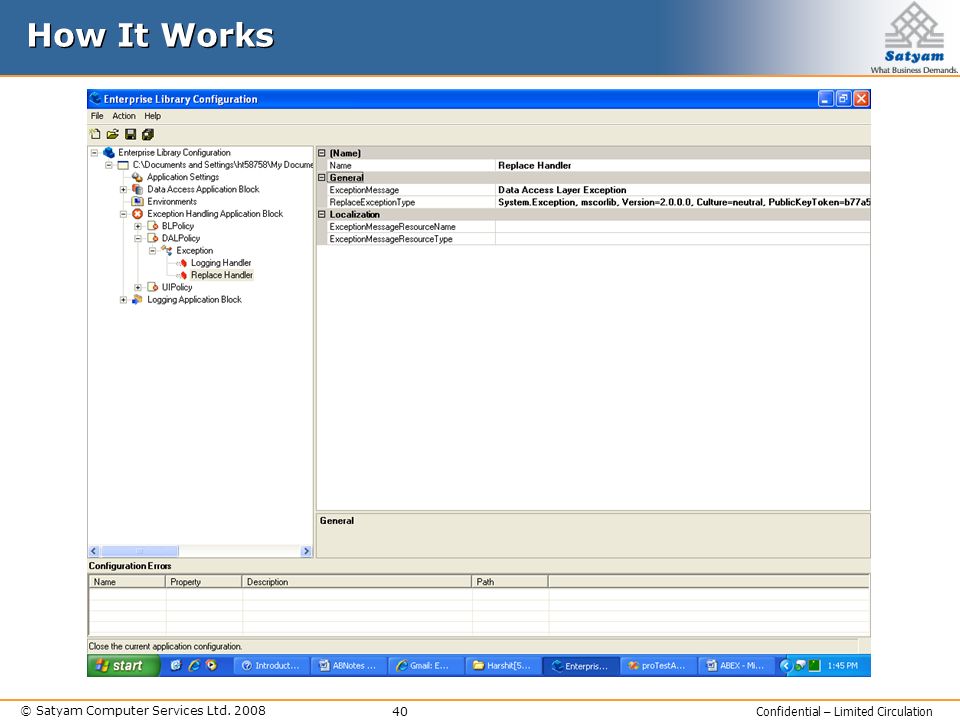Click the Logging Handler node icon
Viewport: 960px width, 720px height.
click(182, 263)
